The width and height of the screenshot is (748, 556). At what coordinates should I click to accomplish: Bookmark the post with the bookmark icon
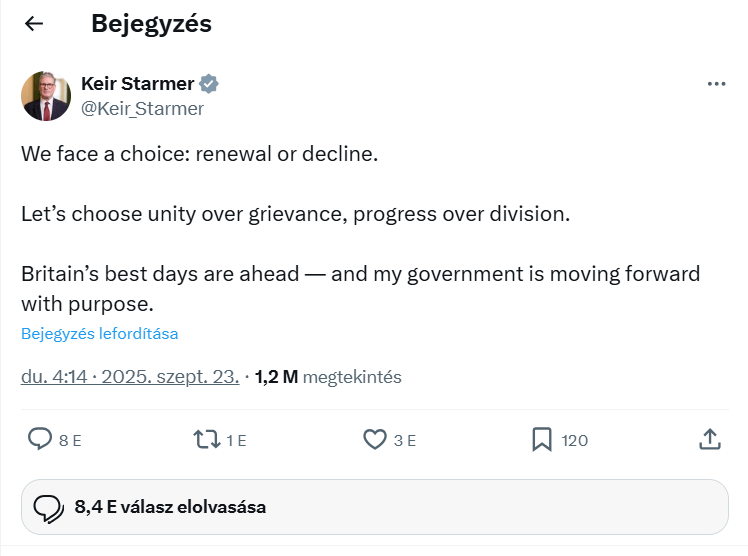pos(542,439)
